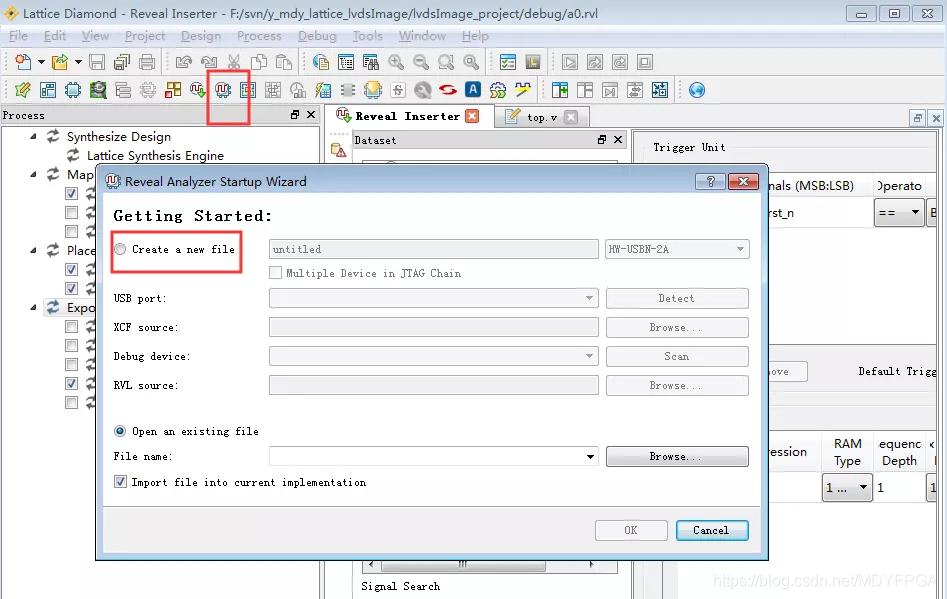
Task: Open the == operator dropdown in Trigger Unit
Action: (899, 213)
